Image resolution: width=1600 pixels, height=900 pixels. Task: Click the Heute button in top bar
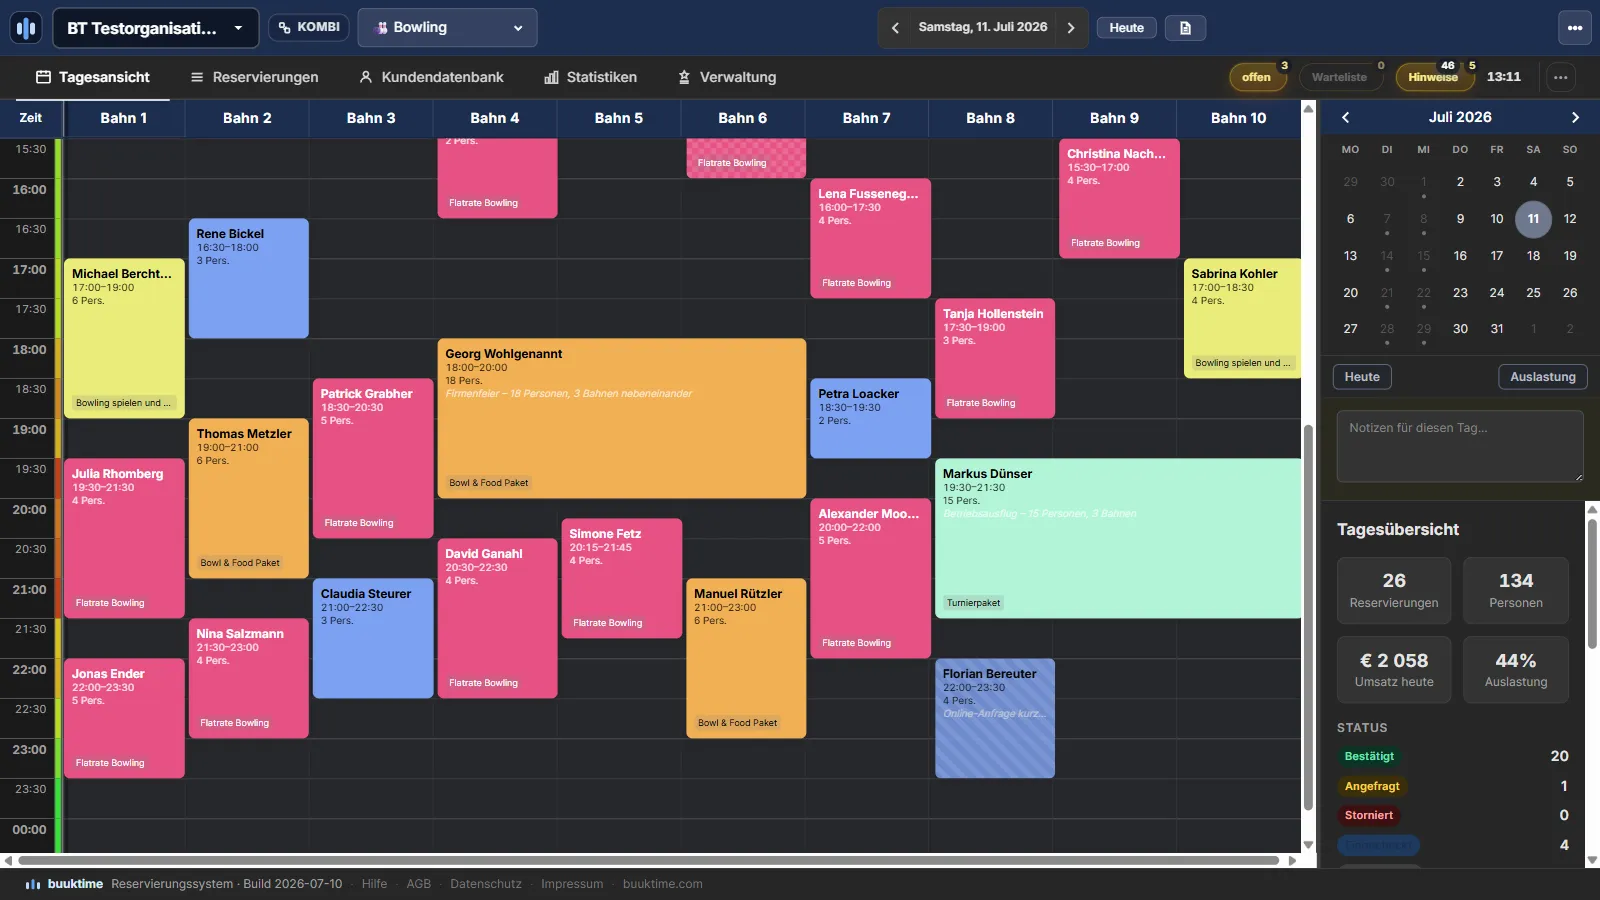click(1126, 28)
